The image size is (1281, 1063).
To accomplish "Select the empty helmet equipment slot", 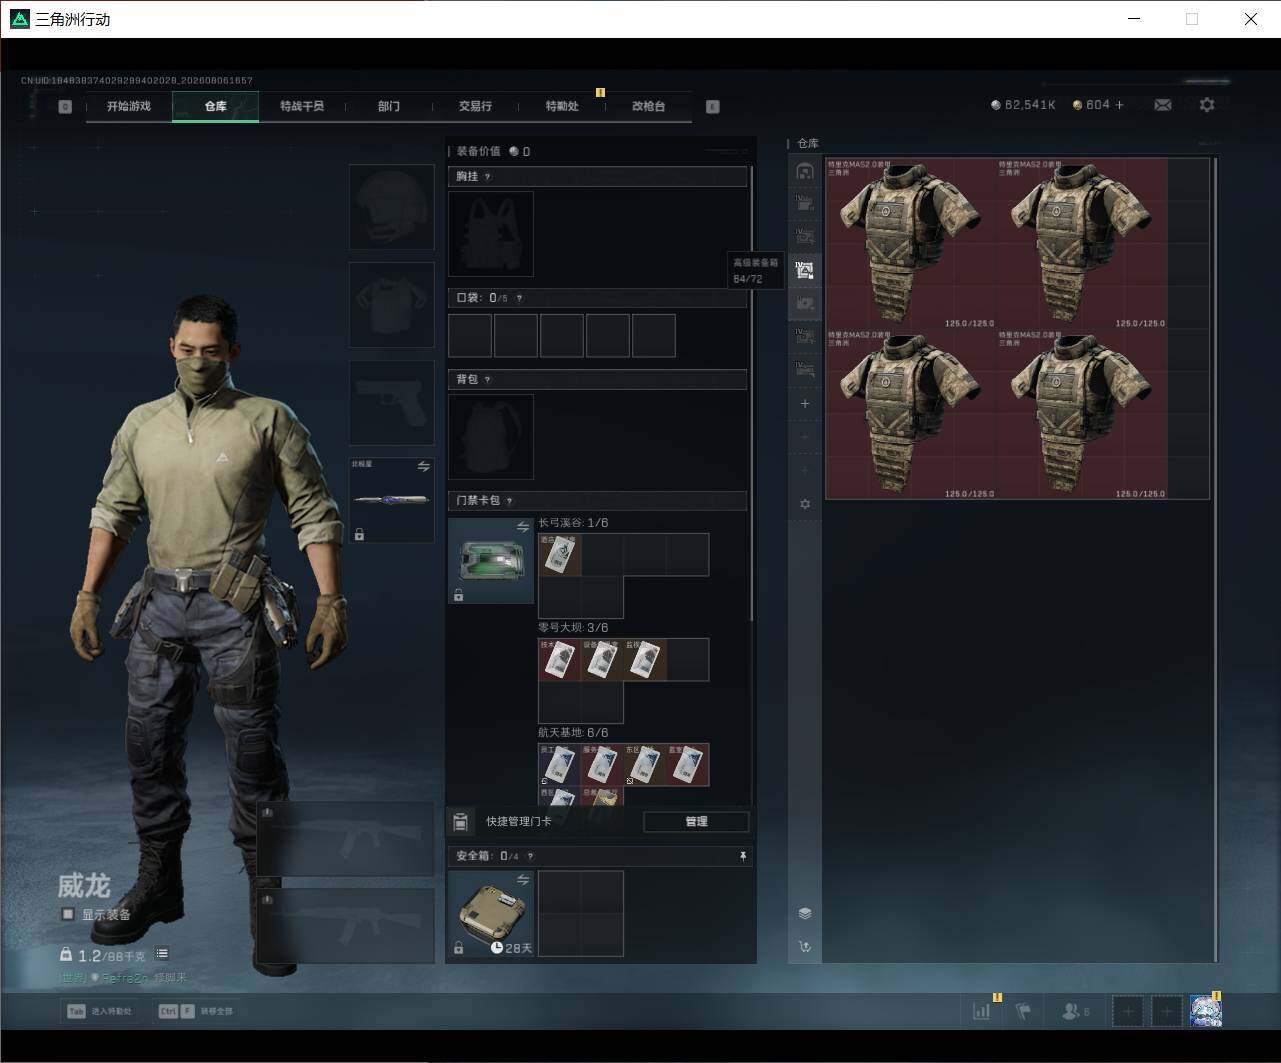I will 392,207.
